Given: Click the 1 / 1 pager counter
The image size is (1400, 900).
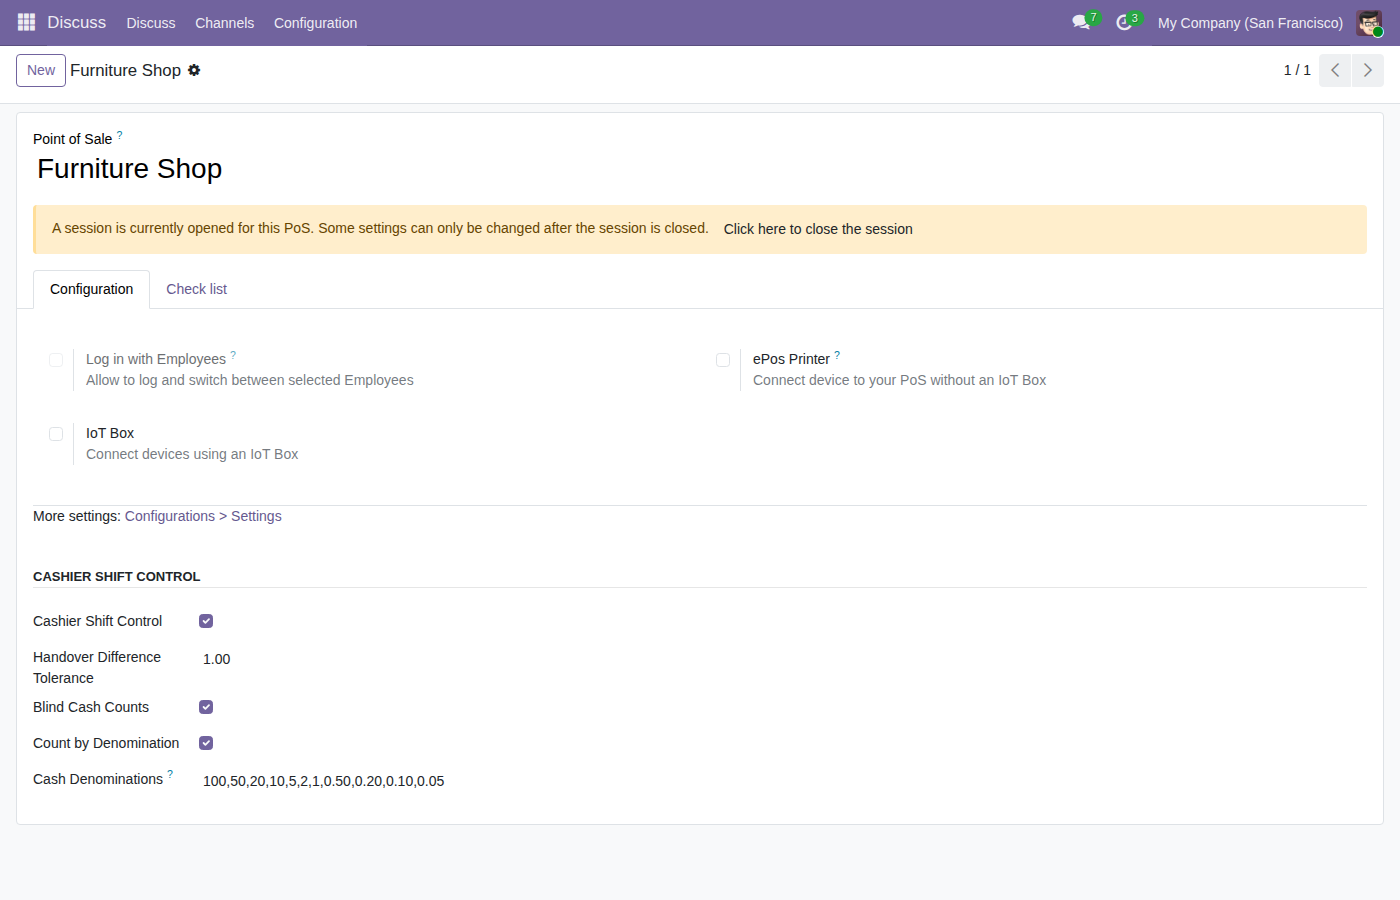Looking at the screenshot, I should click(x=1297, y=70).
